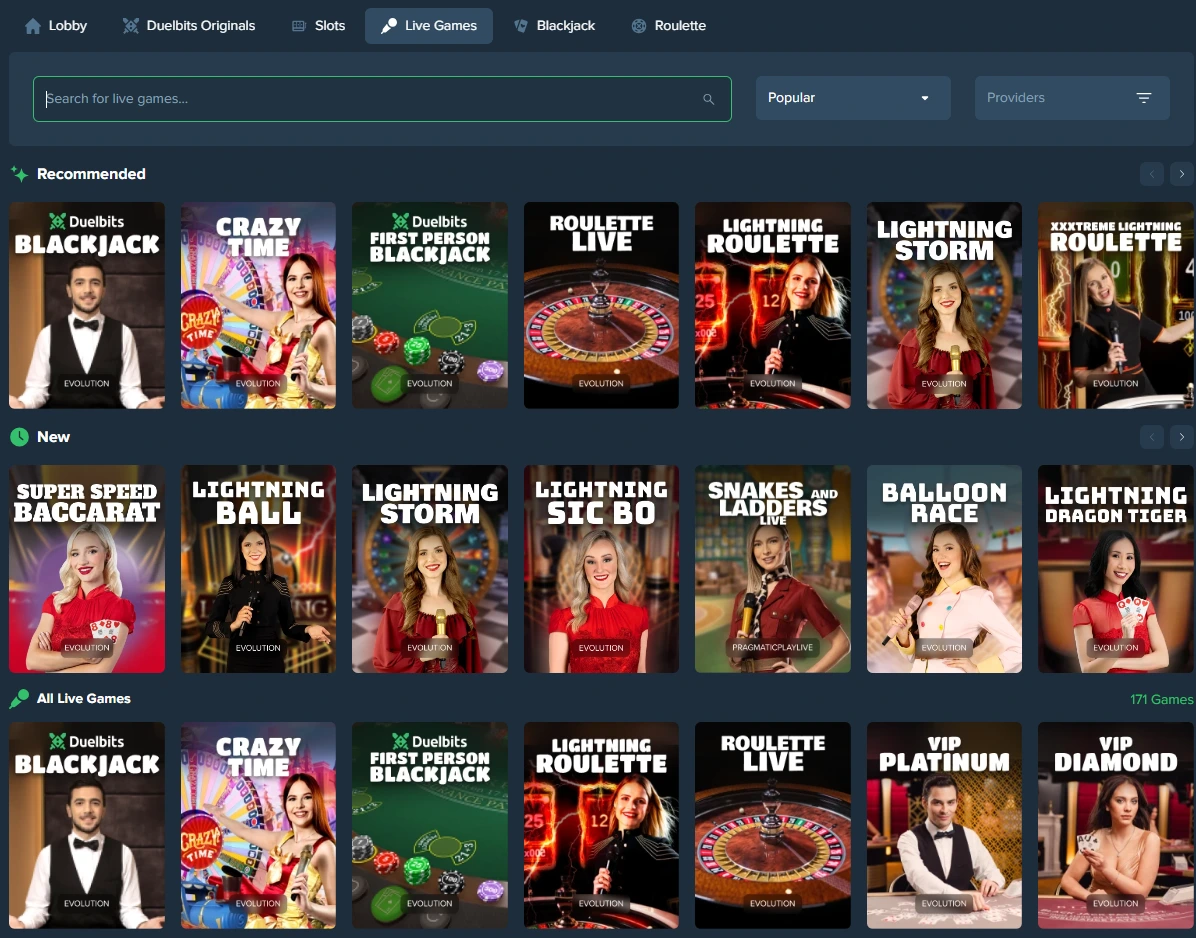Click the Duelbits Originals logo icon

point(131,26)
